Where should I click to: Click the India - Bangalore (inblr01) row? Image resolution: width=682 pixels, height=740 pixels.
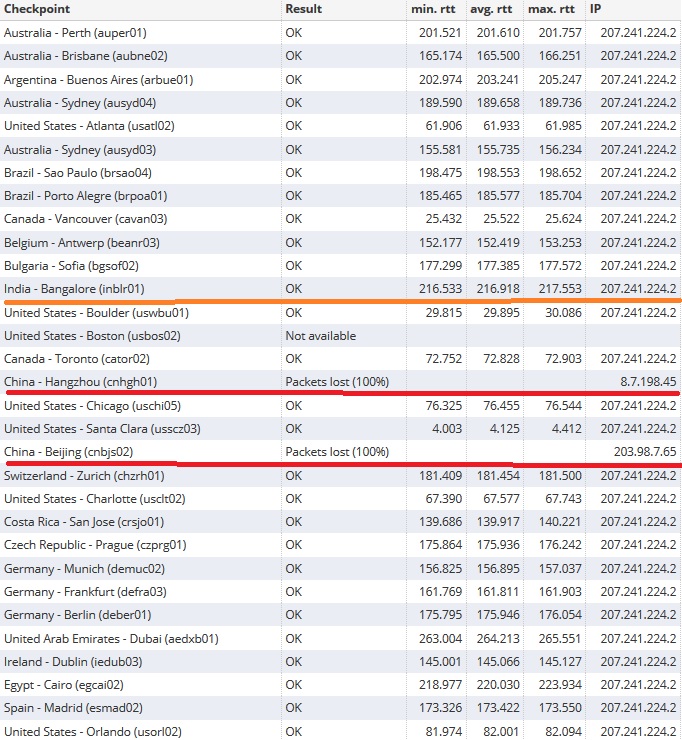click(x=74, y=289)
